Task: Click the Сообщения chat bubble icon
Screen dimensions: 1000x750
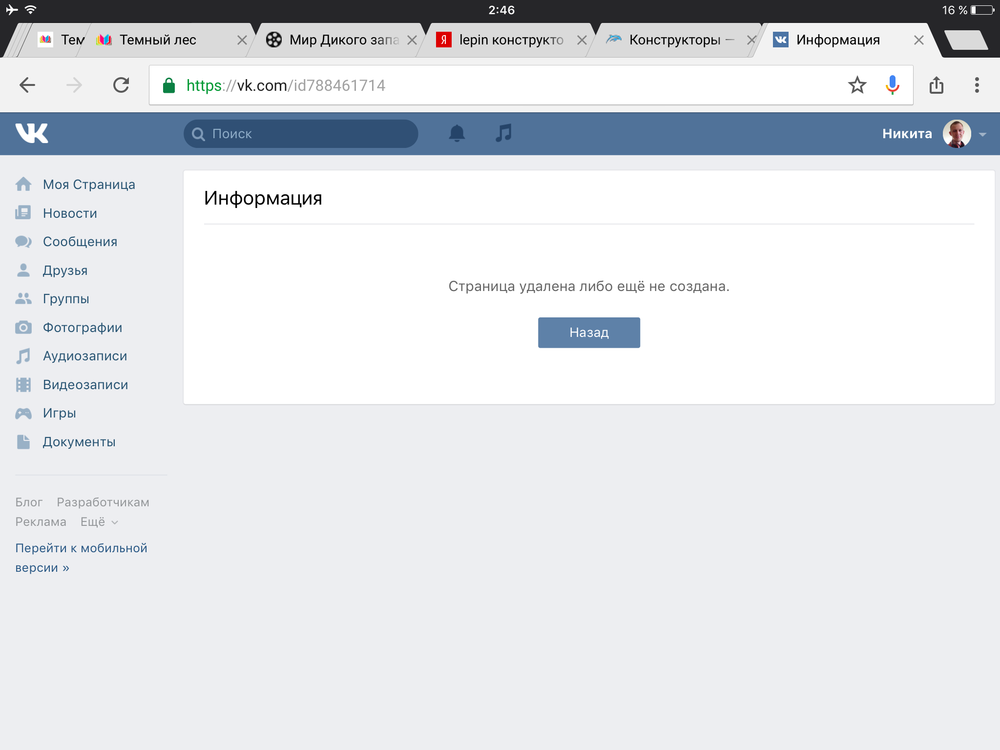Action: 24,242
